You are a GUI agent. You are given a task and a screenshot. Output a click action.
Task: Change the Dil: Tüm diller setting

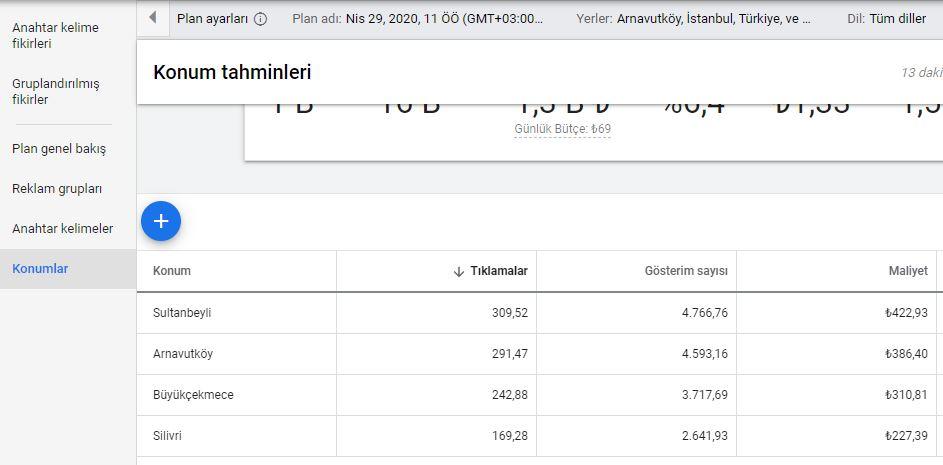(886, 19)
